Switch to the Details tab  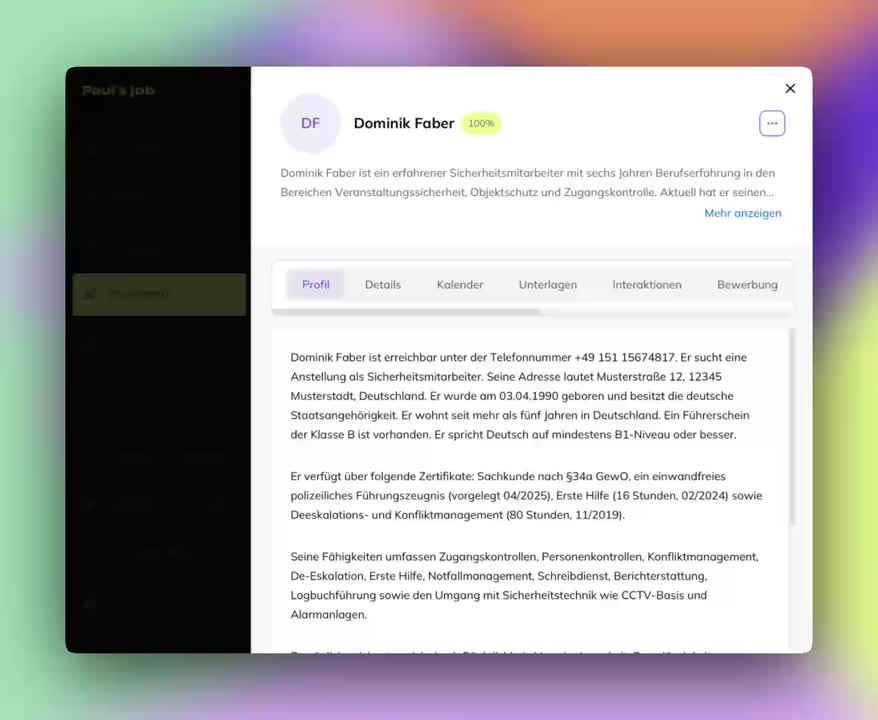(382, 284)
